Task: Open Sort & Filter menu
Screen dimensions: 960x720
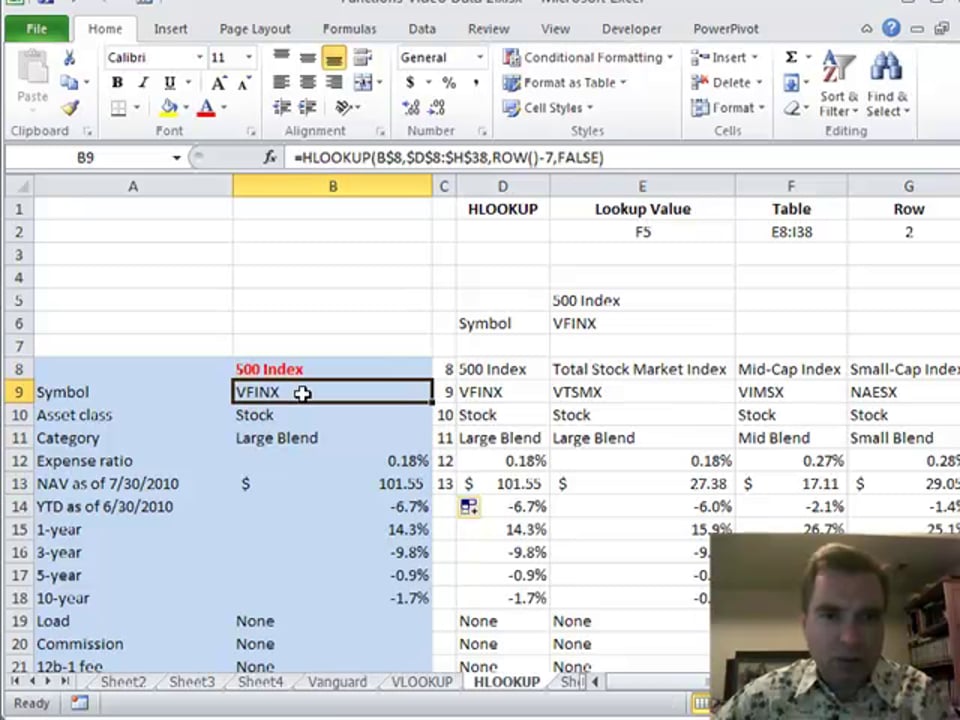Action: pos(838,84)
